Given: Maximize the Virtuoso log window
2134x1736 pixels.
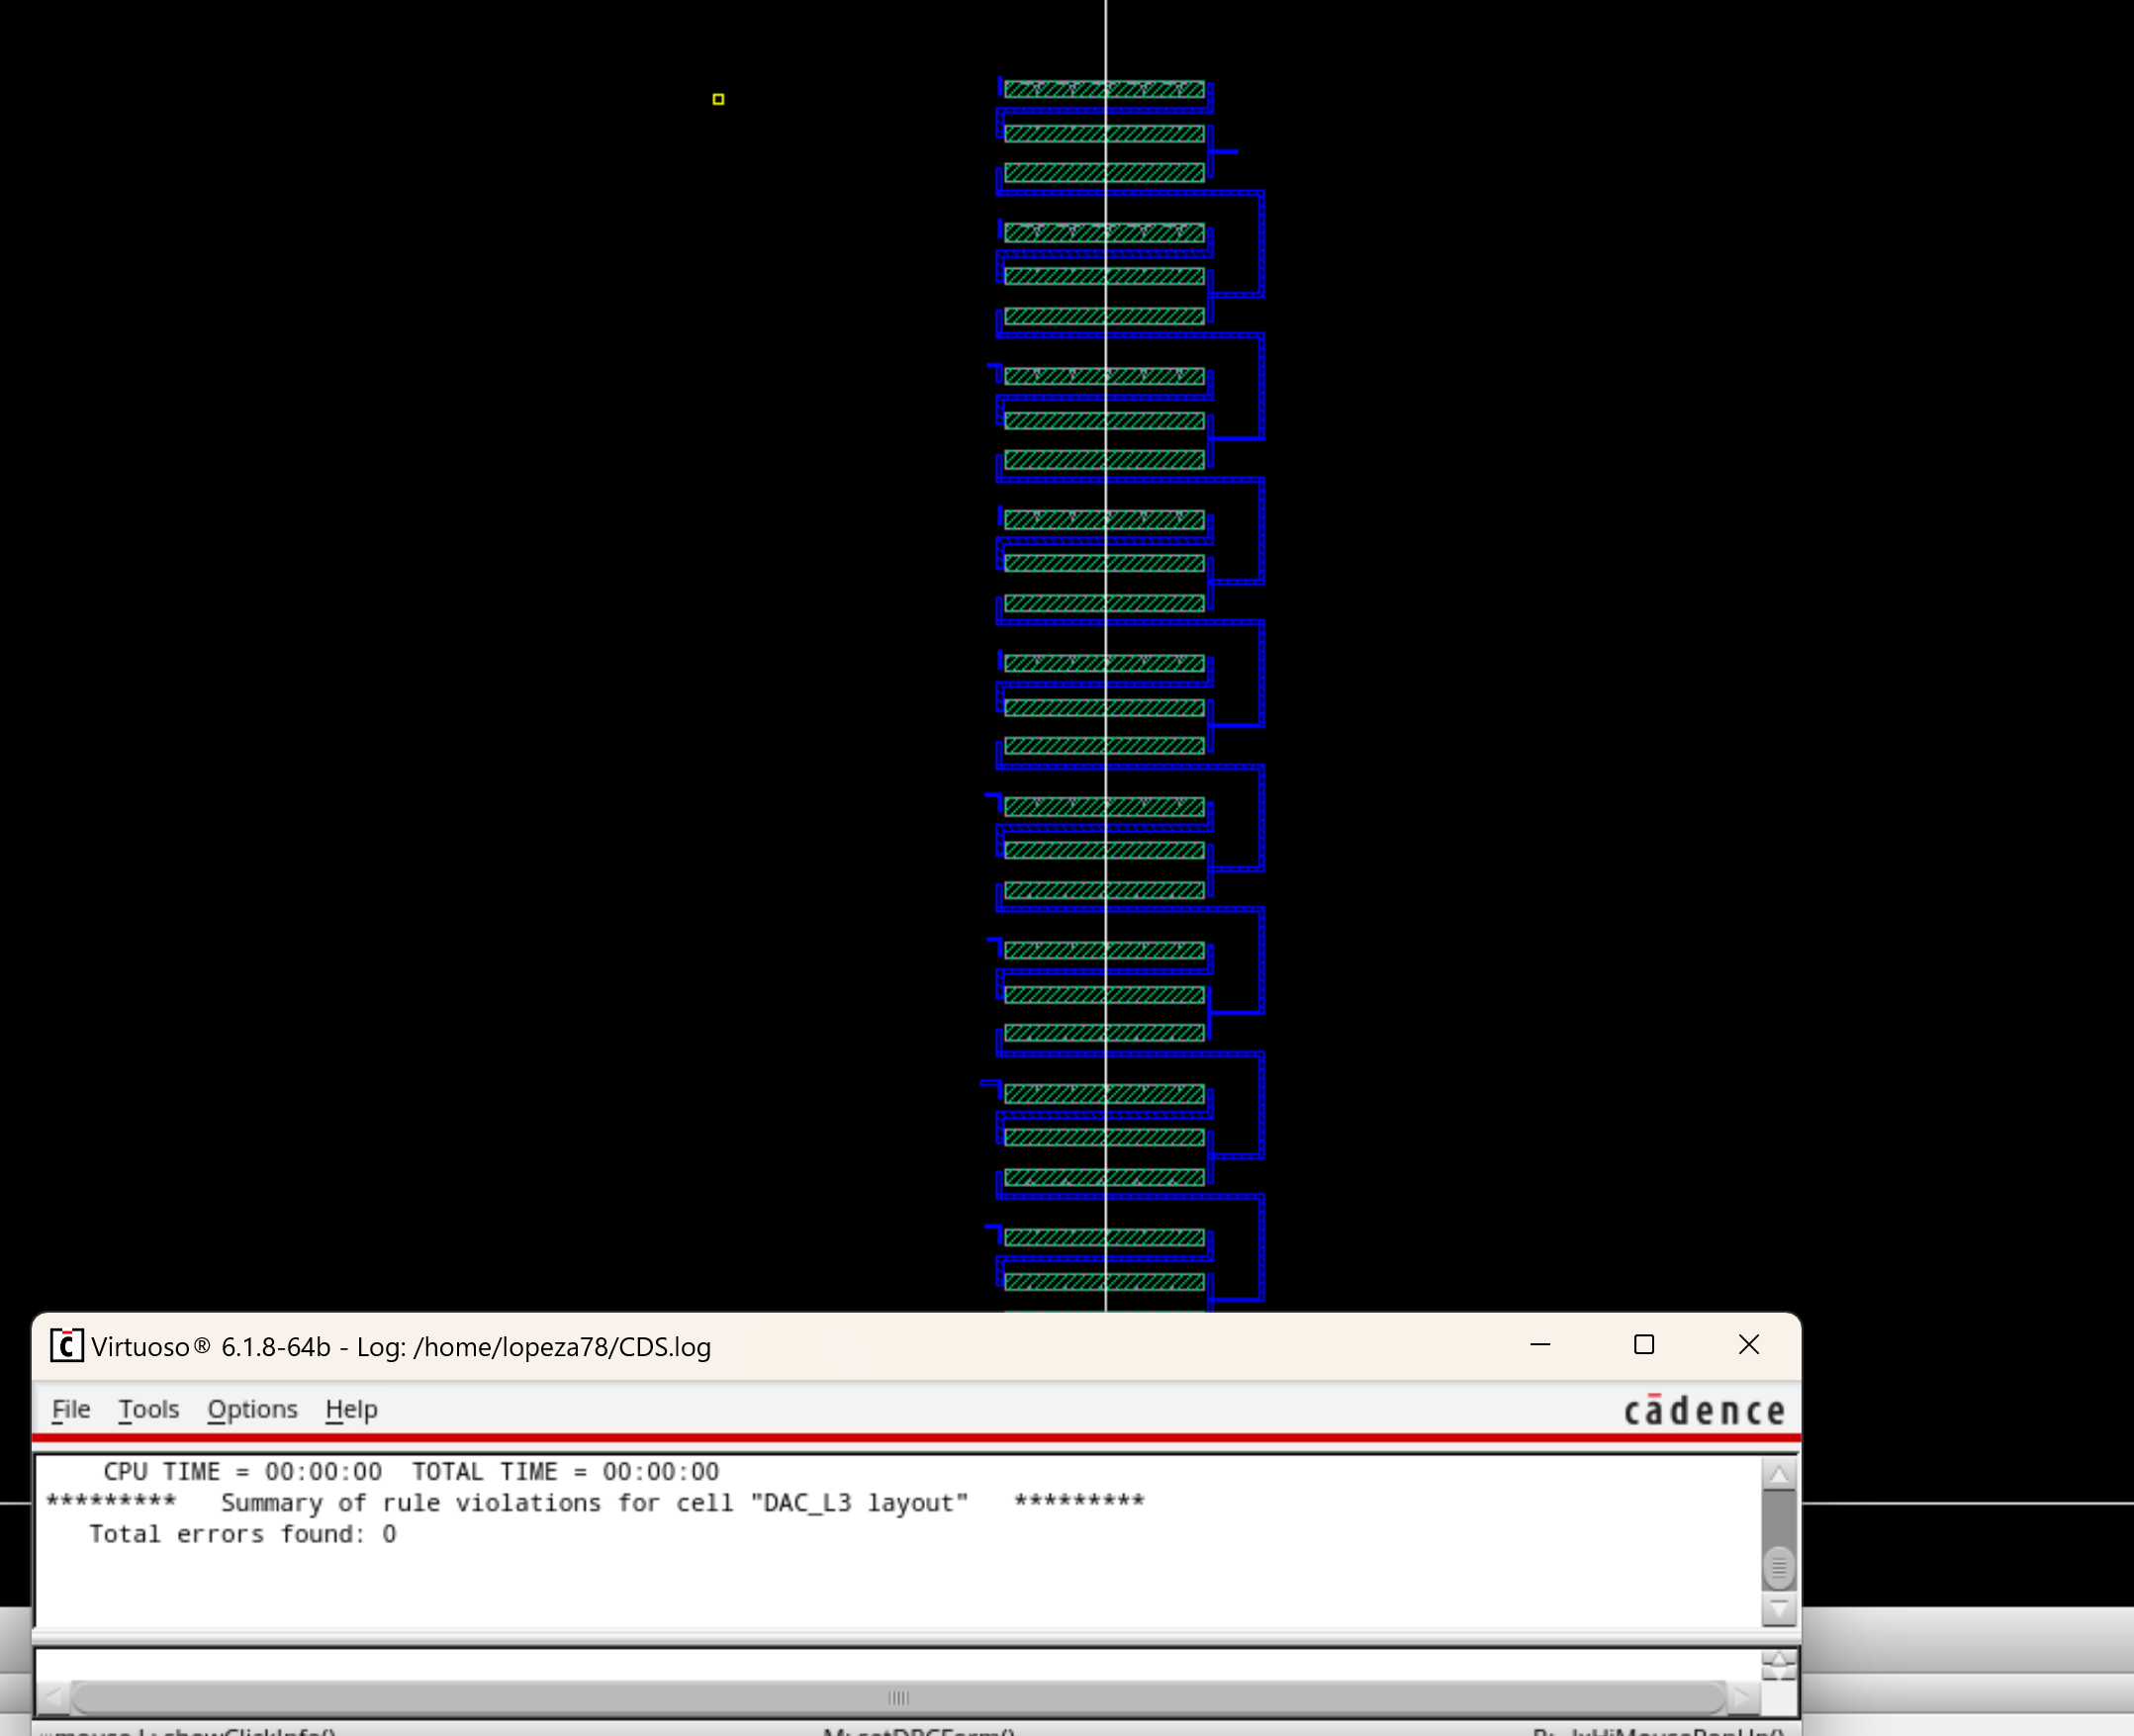Looking at the screenshot, I should [x=1644, y=1345].
